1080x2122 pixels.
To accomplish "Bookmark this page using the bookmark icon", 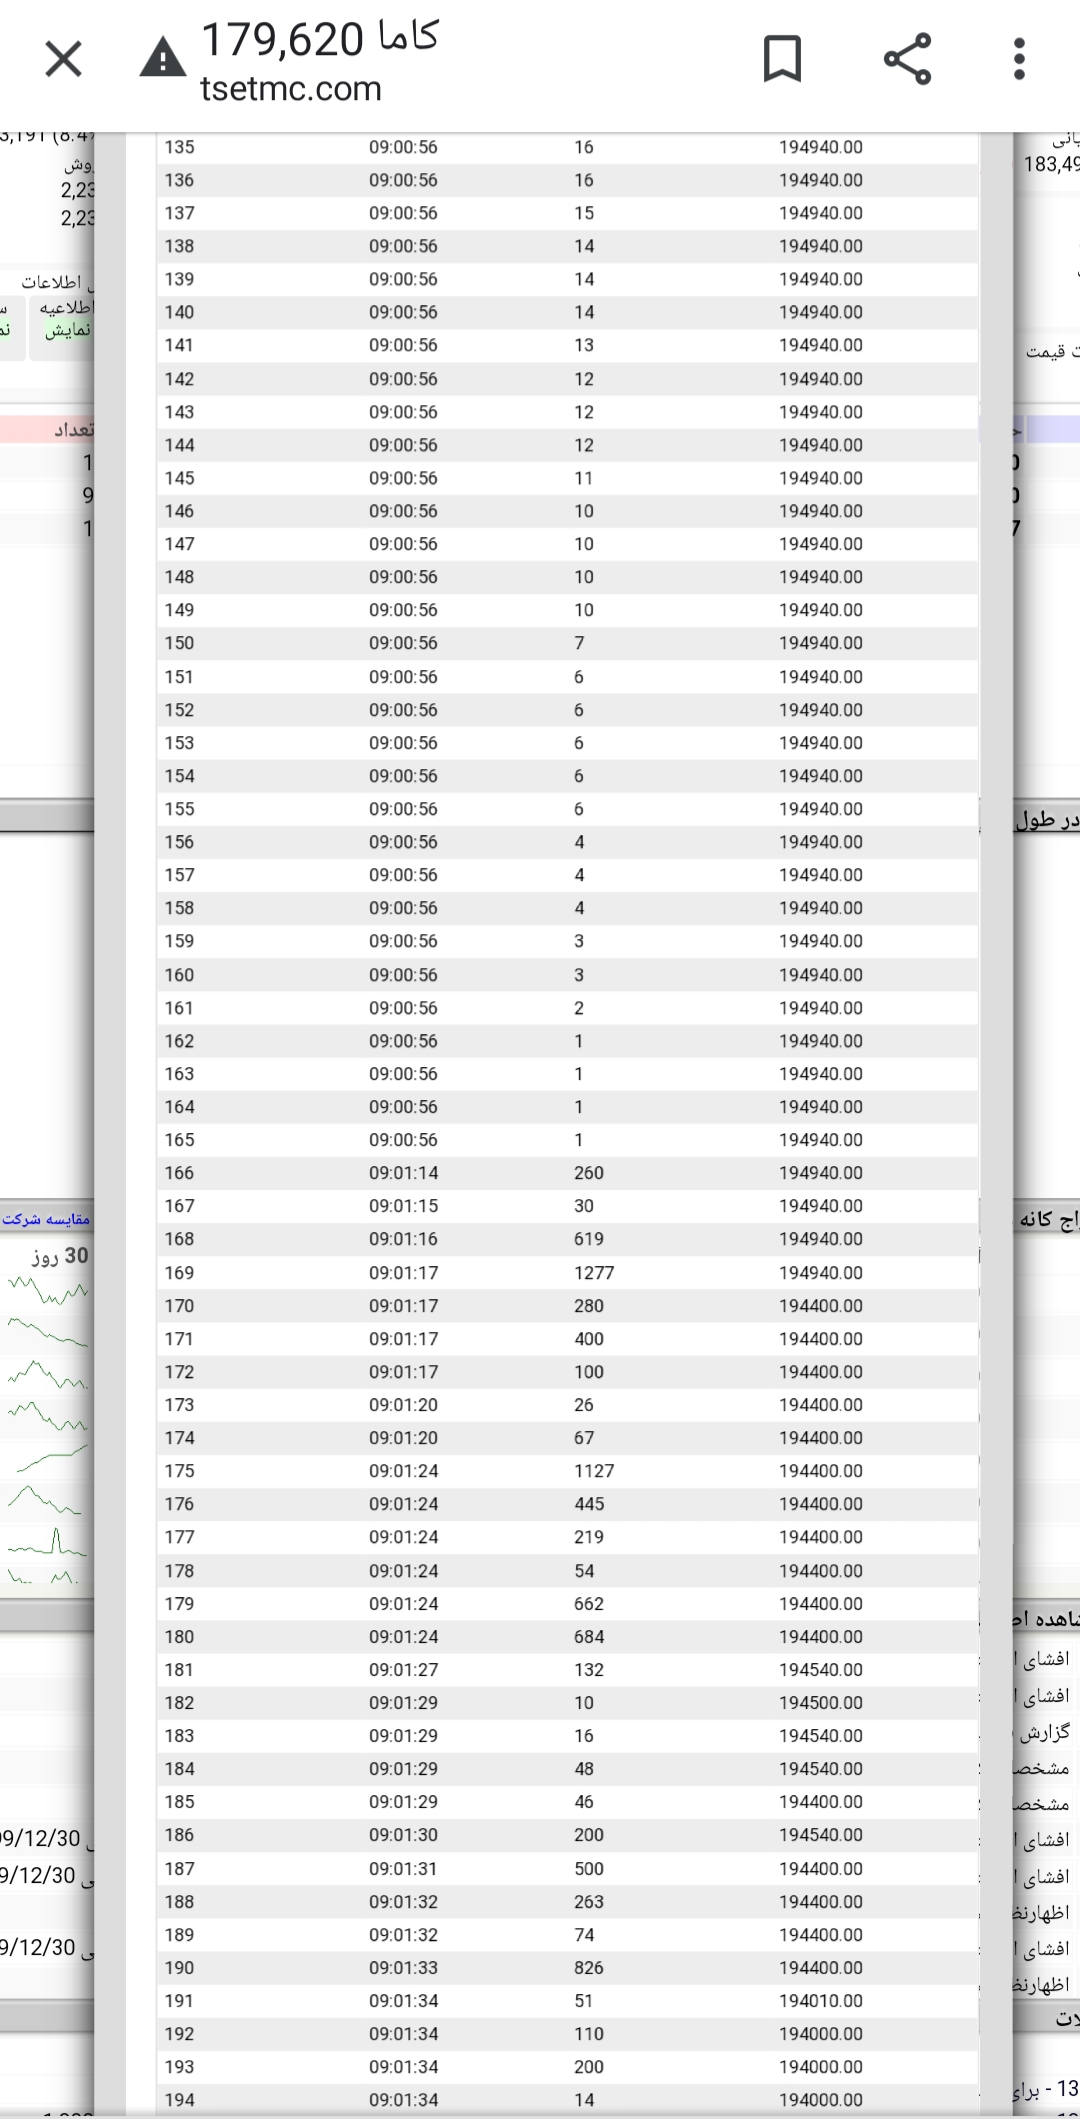I will [x=782, y=59].
